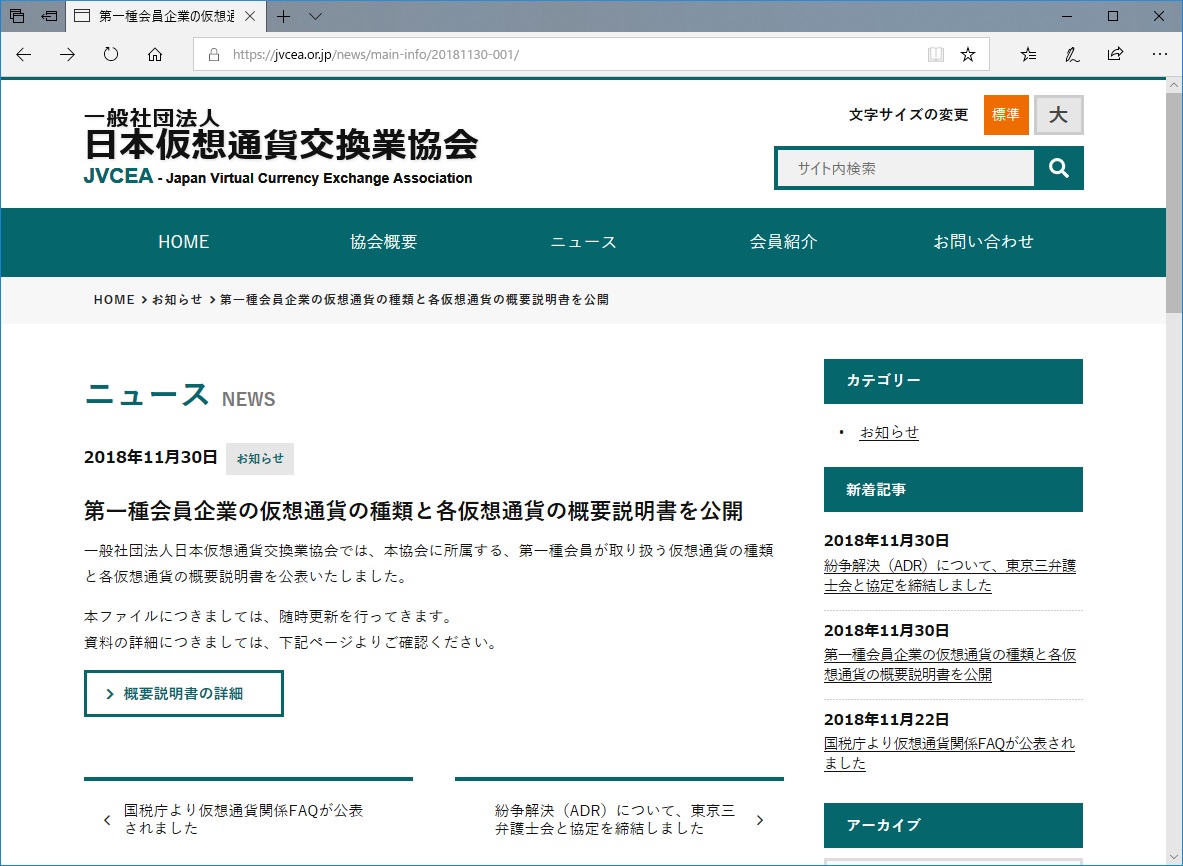
Task: Start a web note with the ink icon
Action: coord(1072,54)
